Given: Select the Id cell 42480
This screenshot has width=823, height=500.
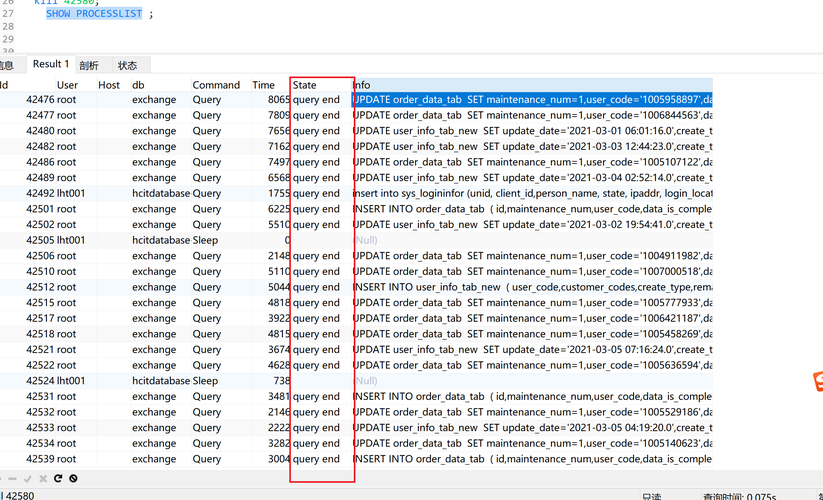Looking at the screenshot, I should tap(40, 131).
